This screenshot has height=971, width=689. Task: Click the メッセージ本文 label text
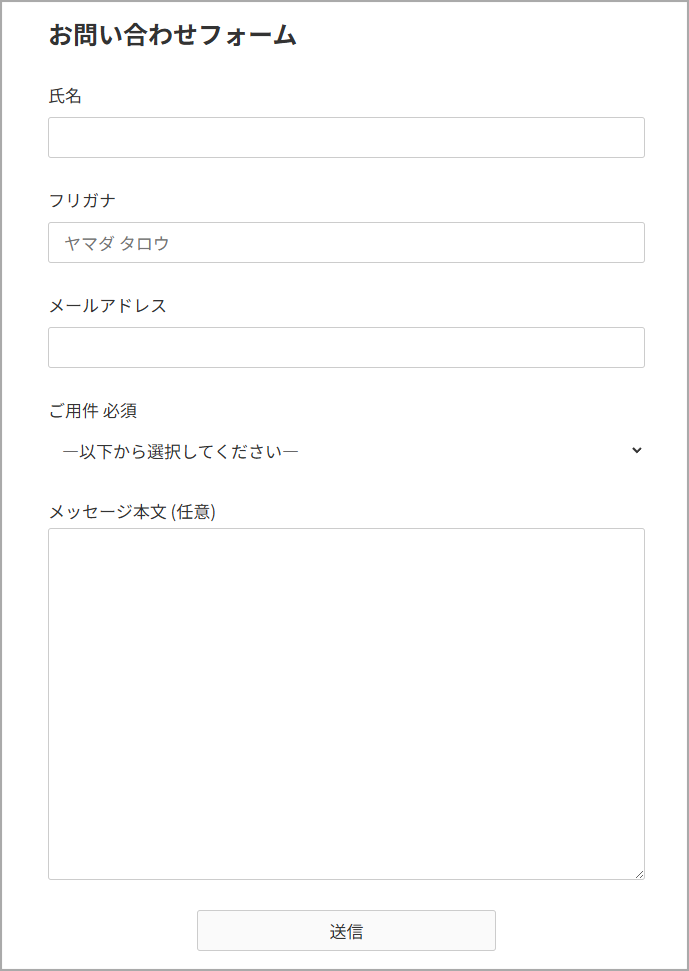pyautogui.click(x=108, y=512)
